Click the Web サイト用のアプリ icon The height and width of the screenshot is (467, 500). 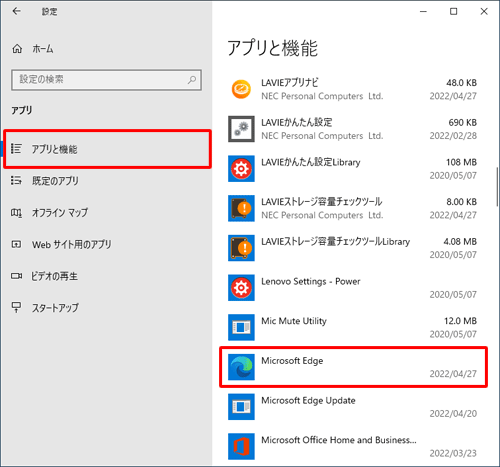[16, 244]
